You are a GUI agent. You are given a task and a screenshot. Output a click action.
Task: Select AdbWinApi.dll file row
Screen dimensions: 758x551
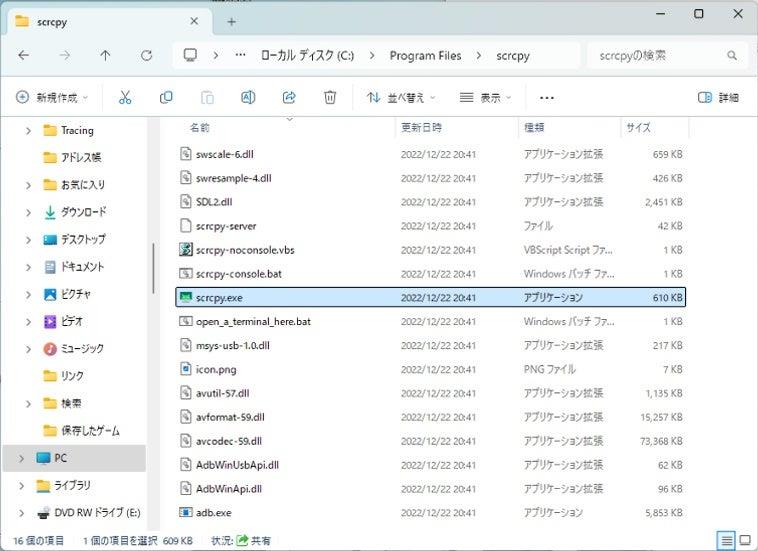(x=431, y=489)
